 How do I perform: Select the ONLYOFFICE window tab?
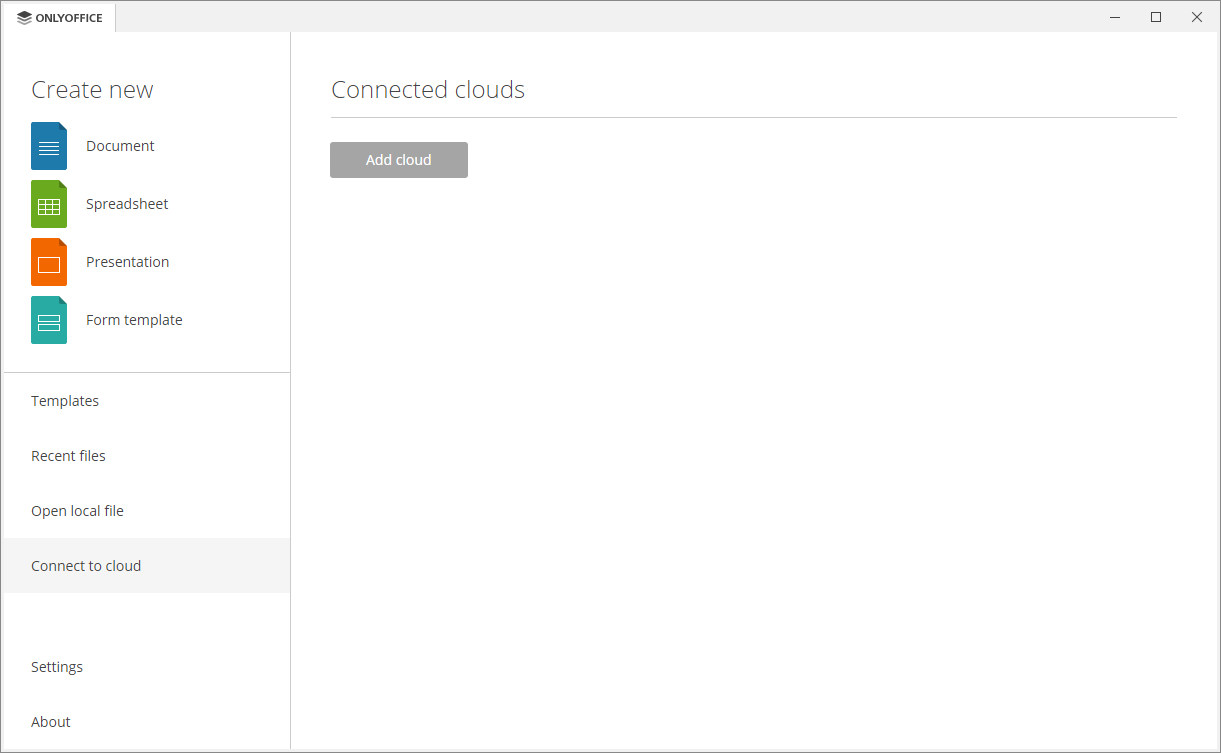coord(58,17)
